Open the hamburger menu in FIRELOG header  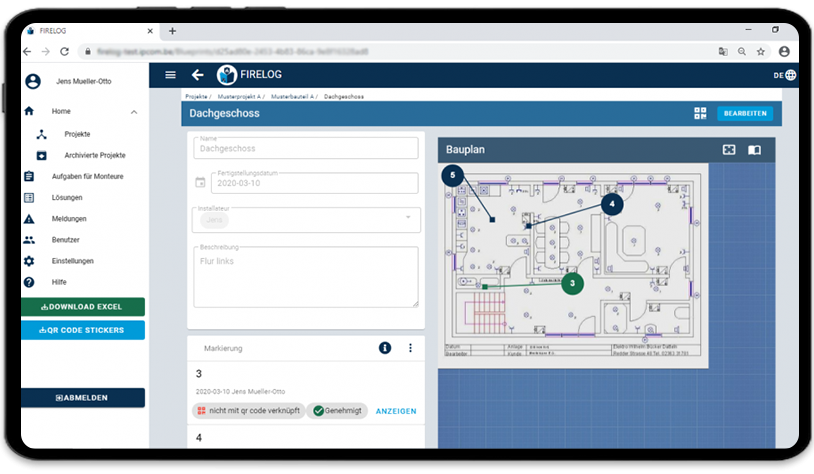tap(170, 75)
